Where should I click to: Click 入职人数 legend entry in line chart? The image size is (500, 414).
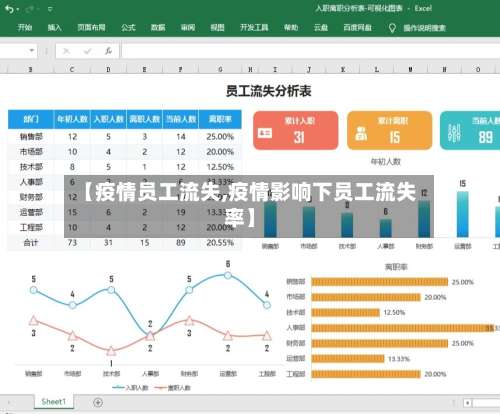131,388
